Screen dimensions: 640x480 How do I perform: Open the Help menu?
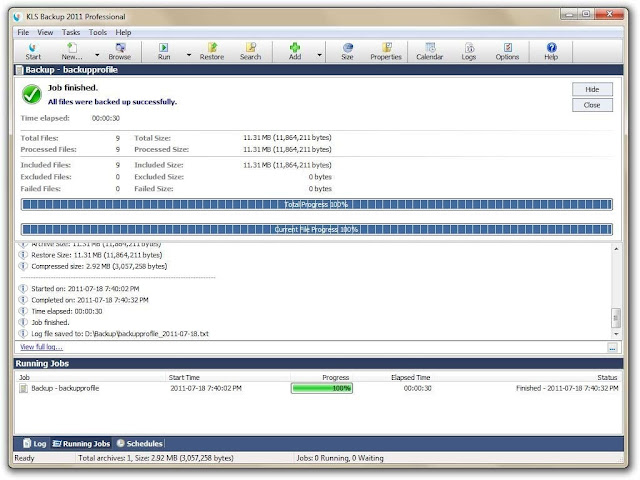(123, 32)
